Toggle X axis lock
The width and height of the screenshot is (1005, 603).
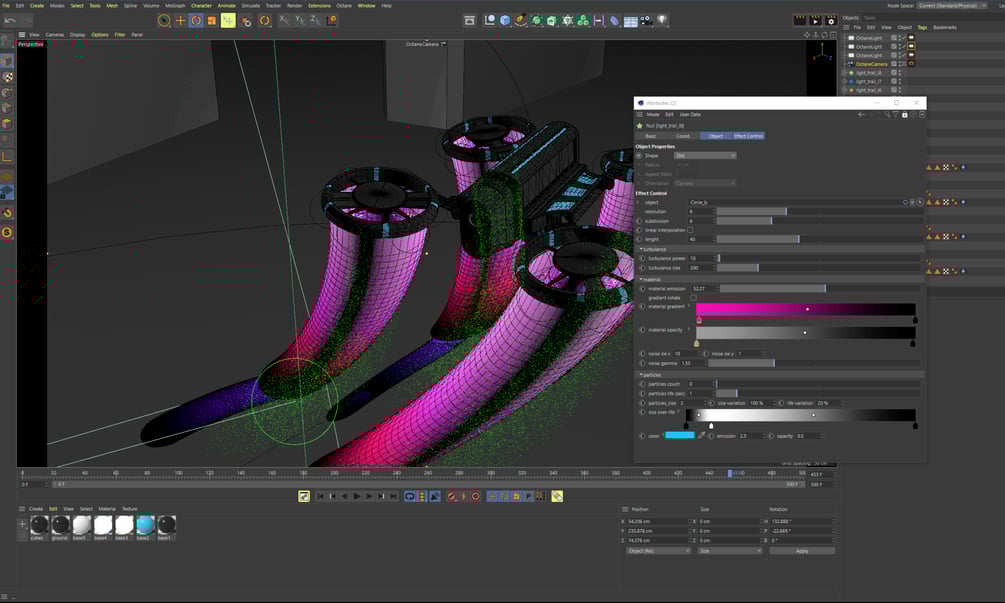pyautogui.click(x=285, y=21)
